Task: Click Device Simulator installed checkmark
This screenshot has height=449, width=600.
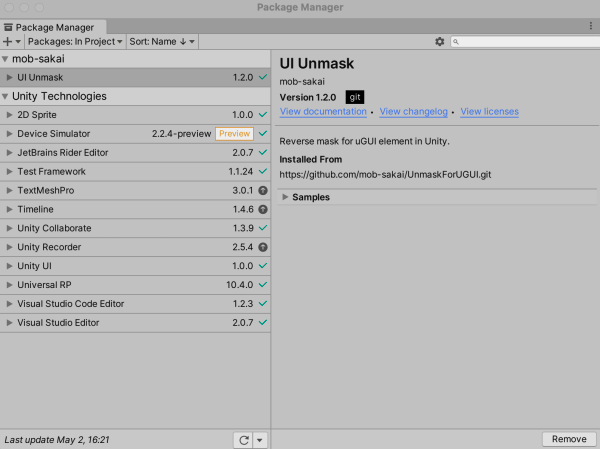Action: point(263,133)
